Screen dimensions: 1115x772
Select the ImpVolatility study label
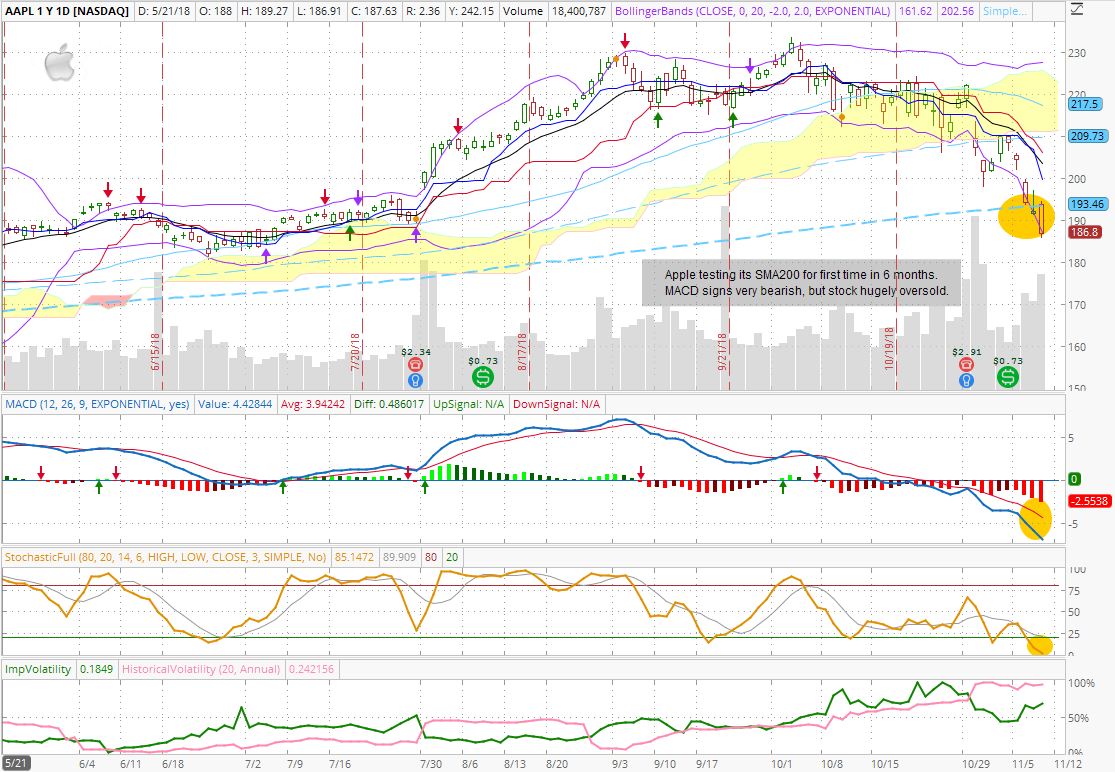38,669
